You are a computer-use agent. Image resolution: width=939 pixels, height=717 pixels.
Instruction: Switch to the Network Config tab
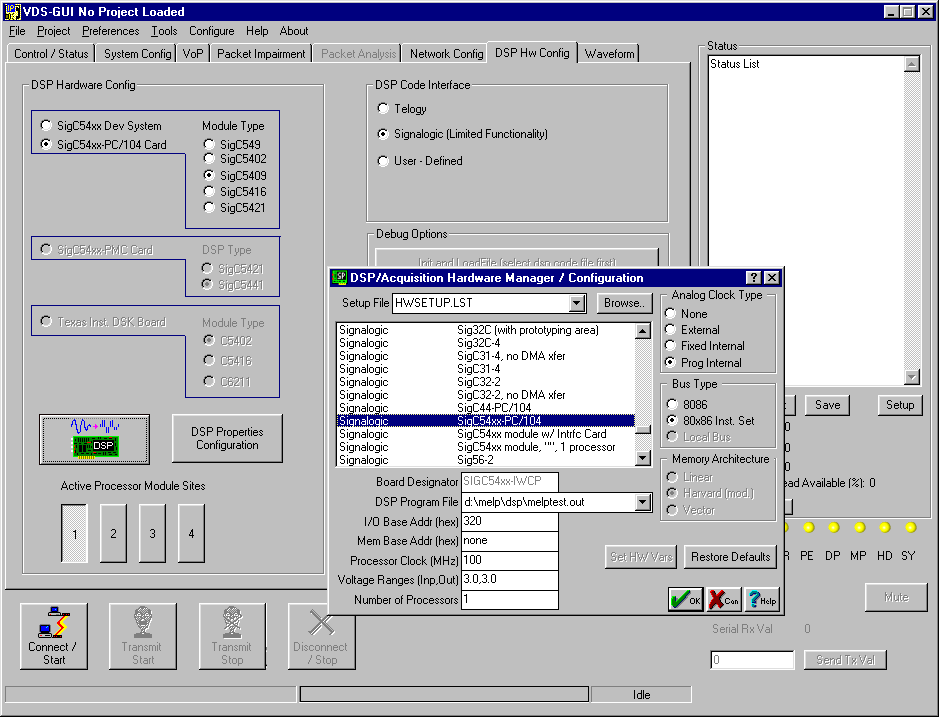pos(446,54)
